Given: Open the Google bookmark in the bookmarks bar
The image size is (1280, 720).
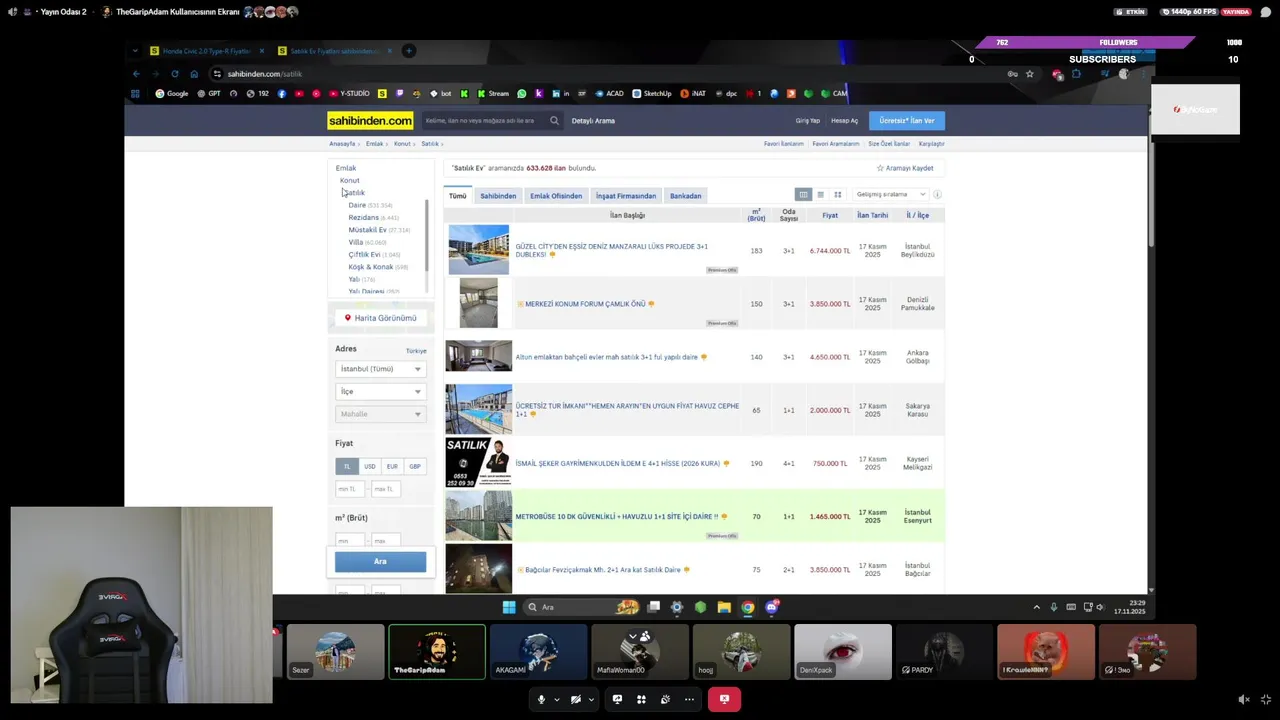Looking at the screenshot, I should (x=172, y=94).
